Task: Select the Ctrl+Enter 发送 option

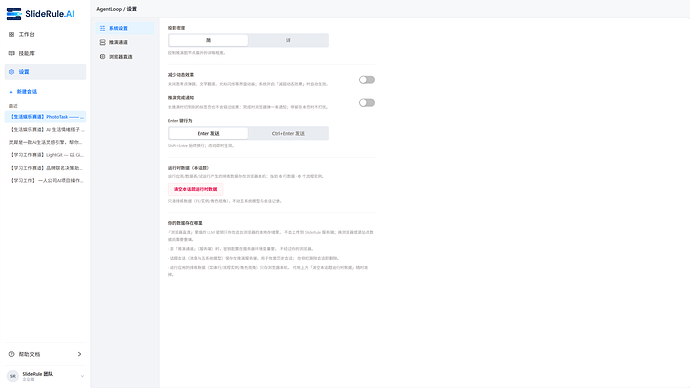Action: click(288, 133)
